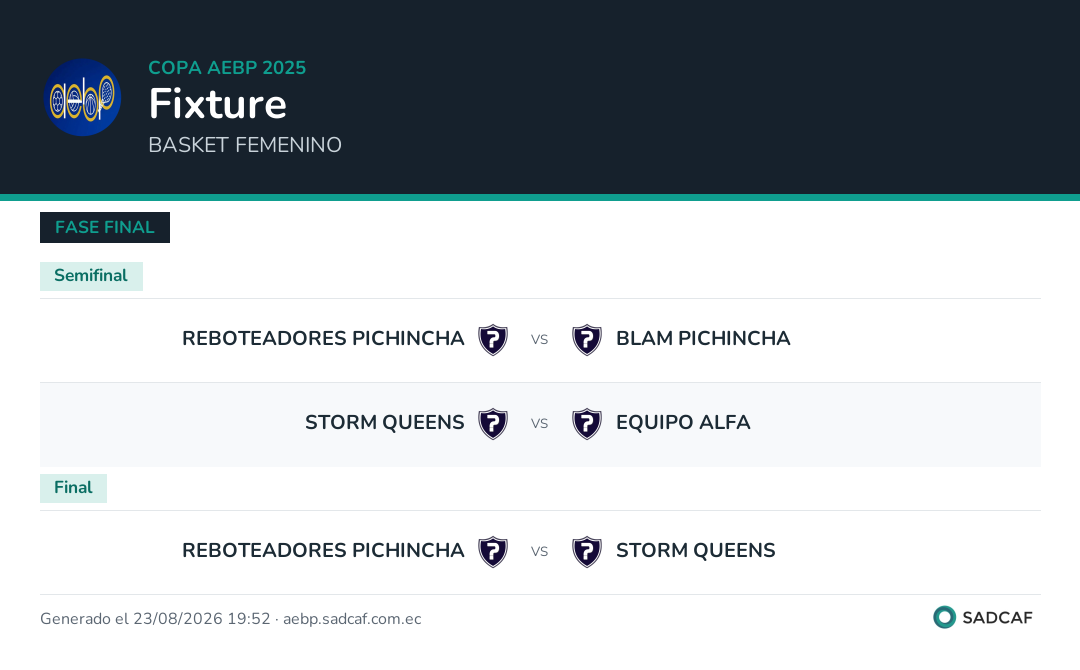Click the generated date footer text
Screen dimensions: 1080x670
(x=231, y=618)
